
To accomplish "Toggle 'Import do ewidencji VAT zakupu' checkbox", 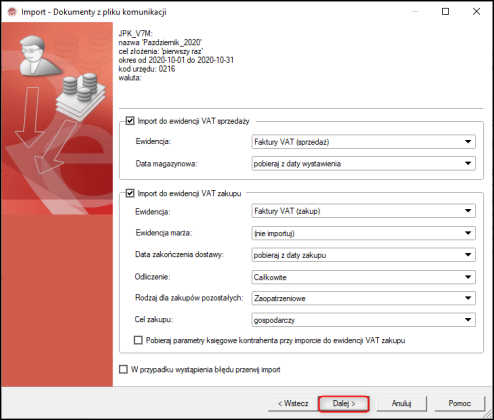I will [130, 193].
